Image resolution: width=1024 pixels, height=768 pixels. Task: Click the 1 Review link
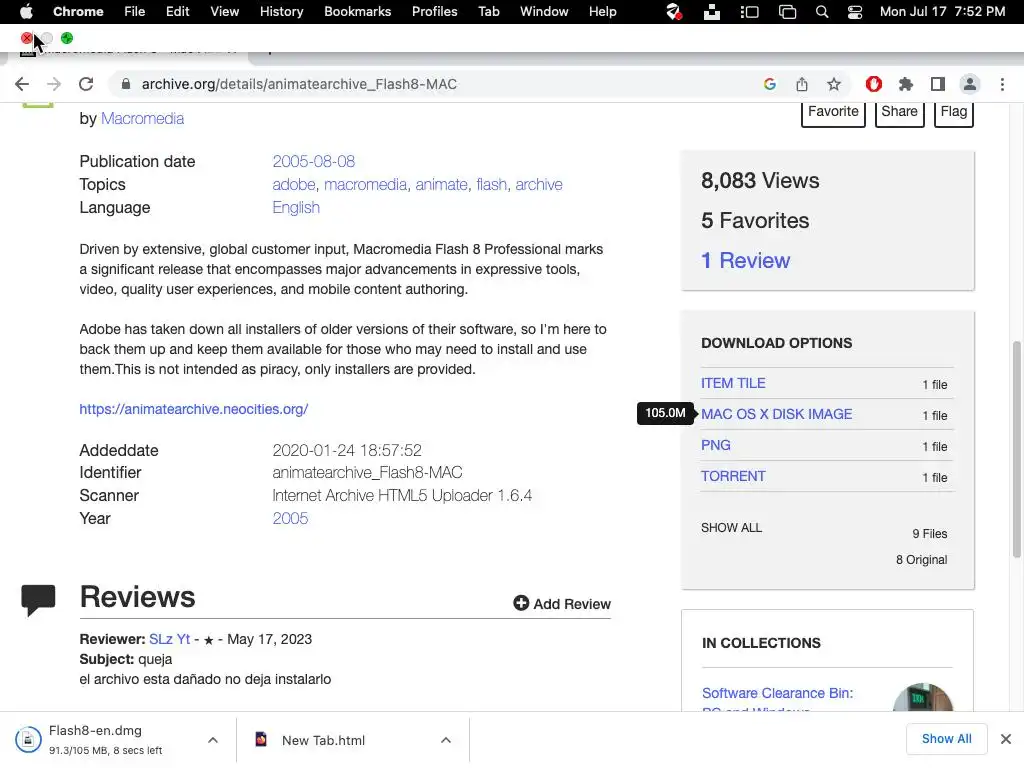pos(745,261)
